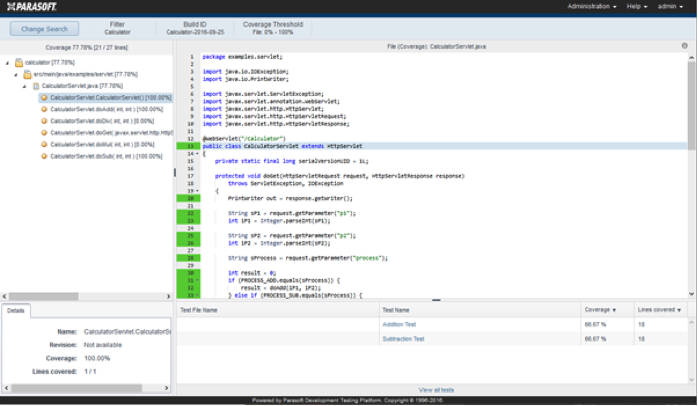Open the Help dropdown menu
Screen dimensions: 698x406
pyautogui.click(x=637, y=6)
